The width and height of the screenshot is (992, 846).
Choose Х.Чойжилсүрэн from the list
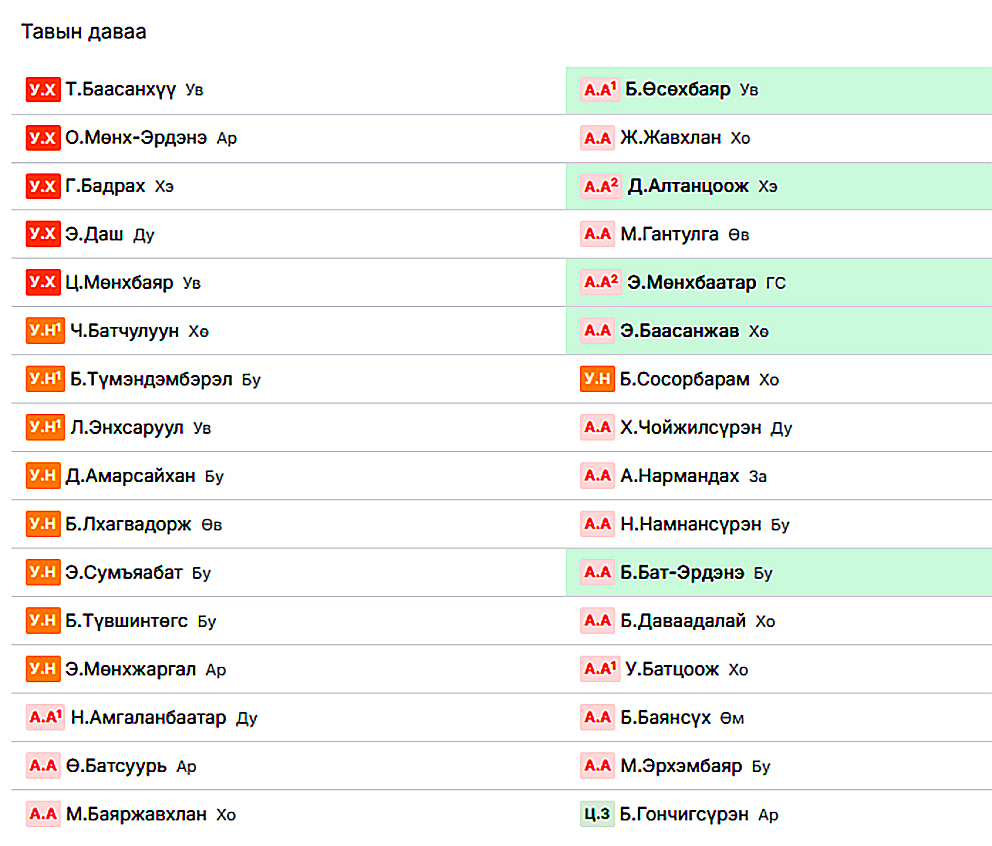click(691, 428)
